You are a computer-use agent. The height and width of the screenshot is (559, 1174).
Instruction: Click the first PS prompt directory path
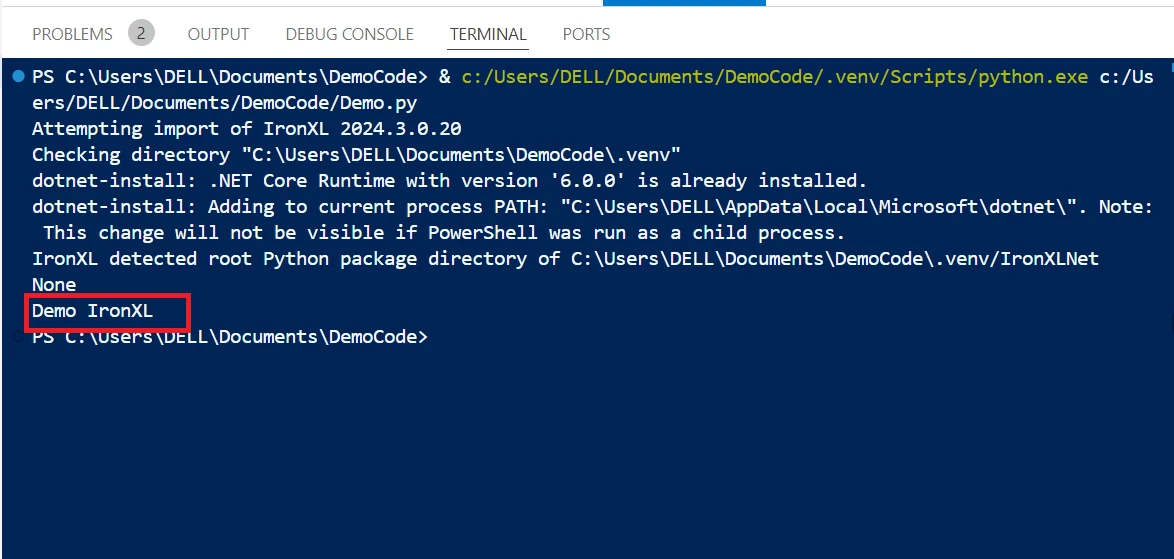click(x=246, y=77)
